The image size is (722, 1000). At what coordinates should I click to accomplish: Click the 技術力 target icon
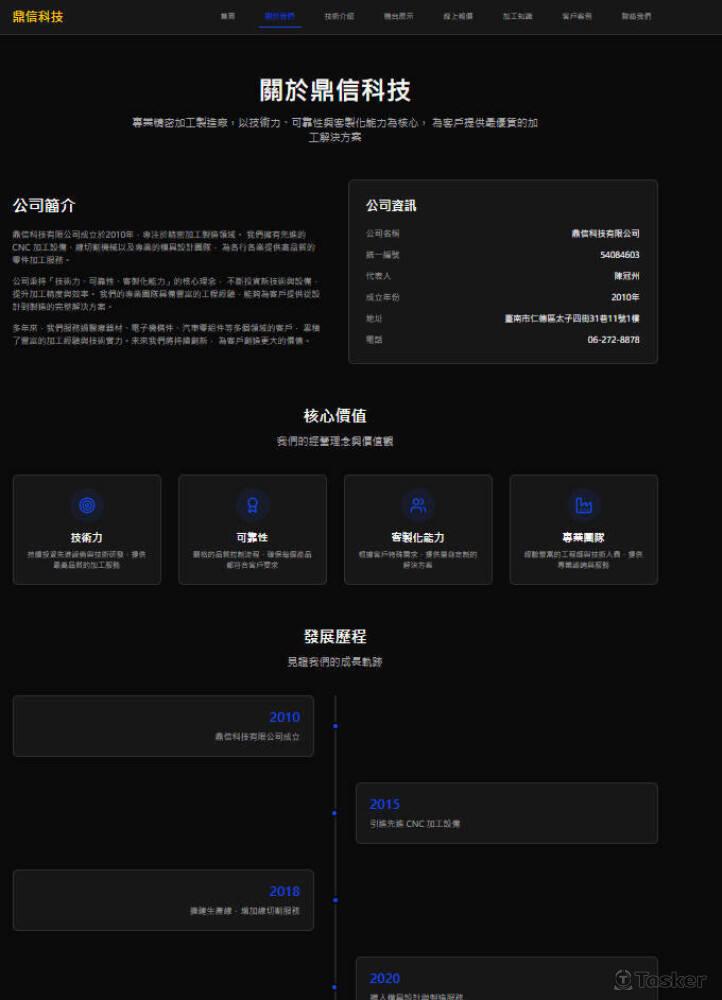[87, 505]
